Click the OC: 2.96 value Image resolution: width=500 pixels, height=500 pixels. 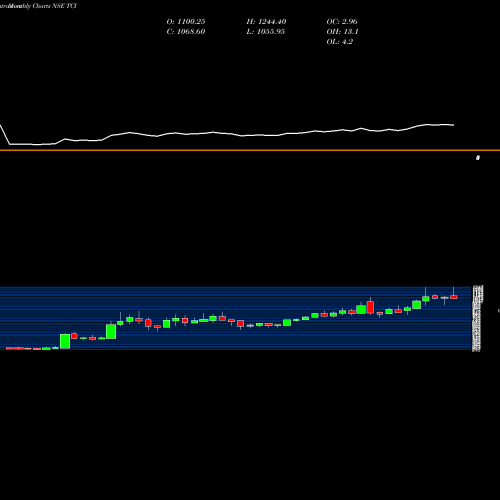point(342,22)
